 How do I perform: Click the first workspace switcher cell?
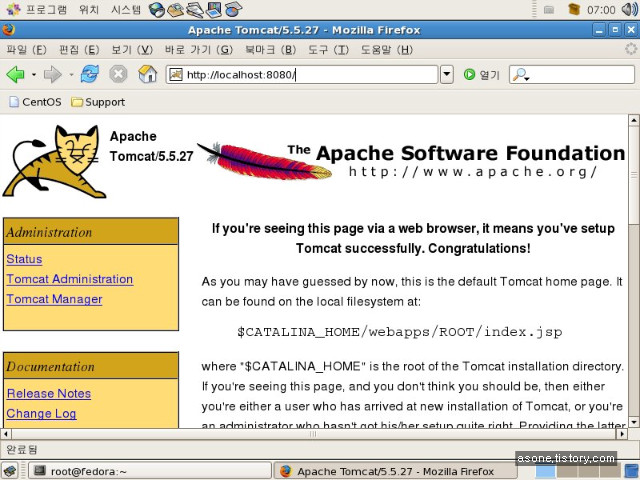545,471
